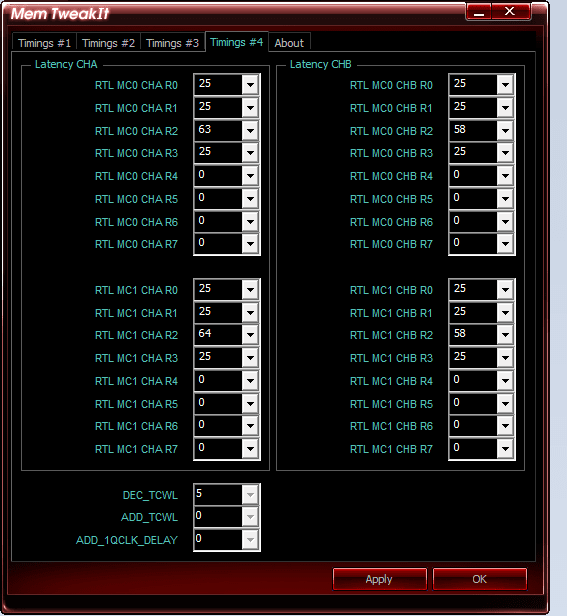This screenshot has height=616, width=567.
Task: Open RTL MC1 CHA R5 dropdown arrow
Action: 250,403
